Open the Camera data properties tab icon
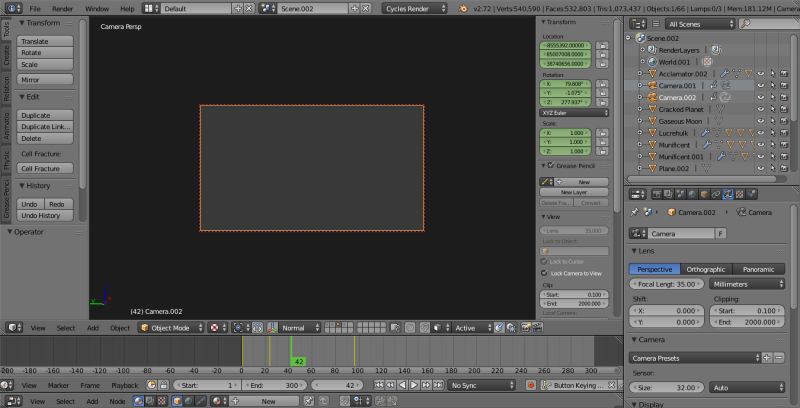The width and height of the screenshot is (800, 408). (728, 194)
